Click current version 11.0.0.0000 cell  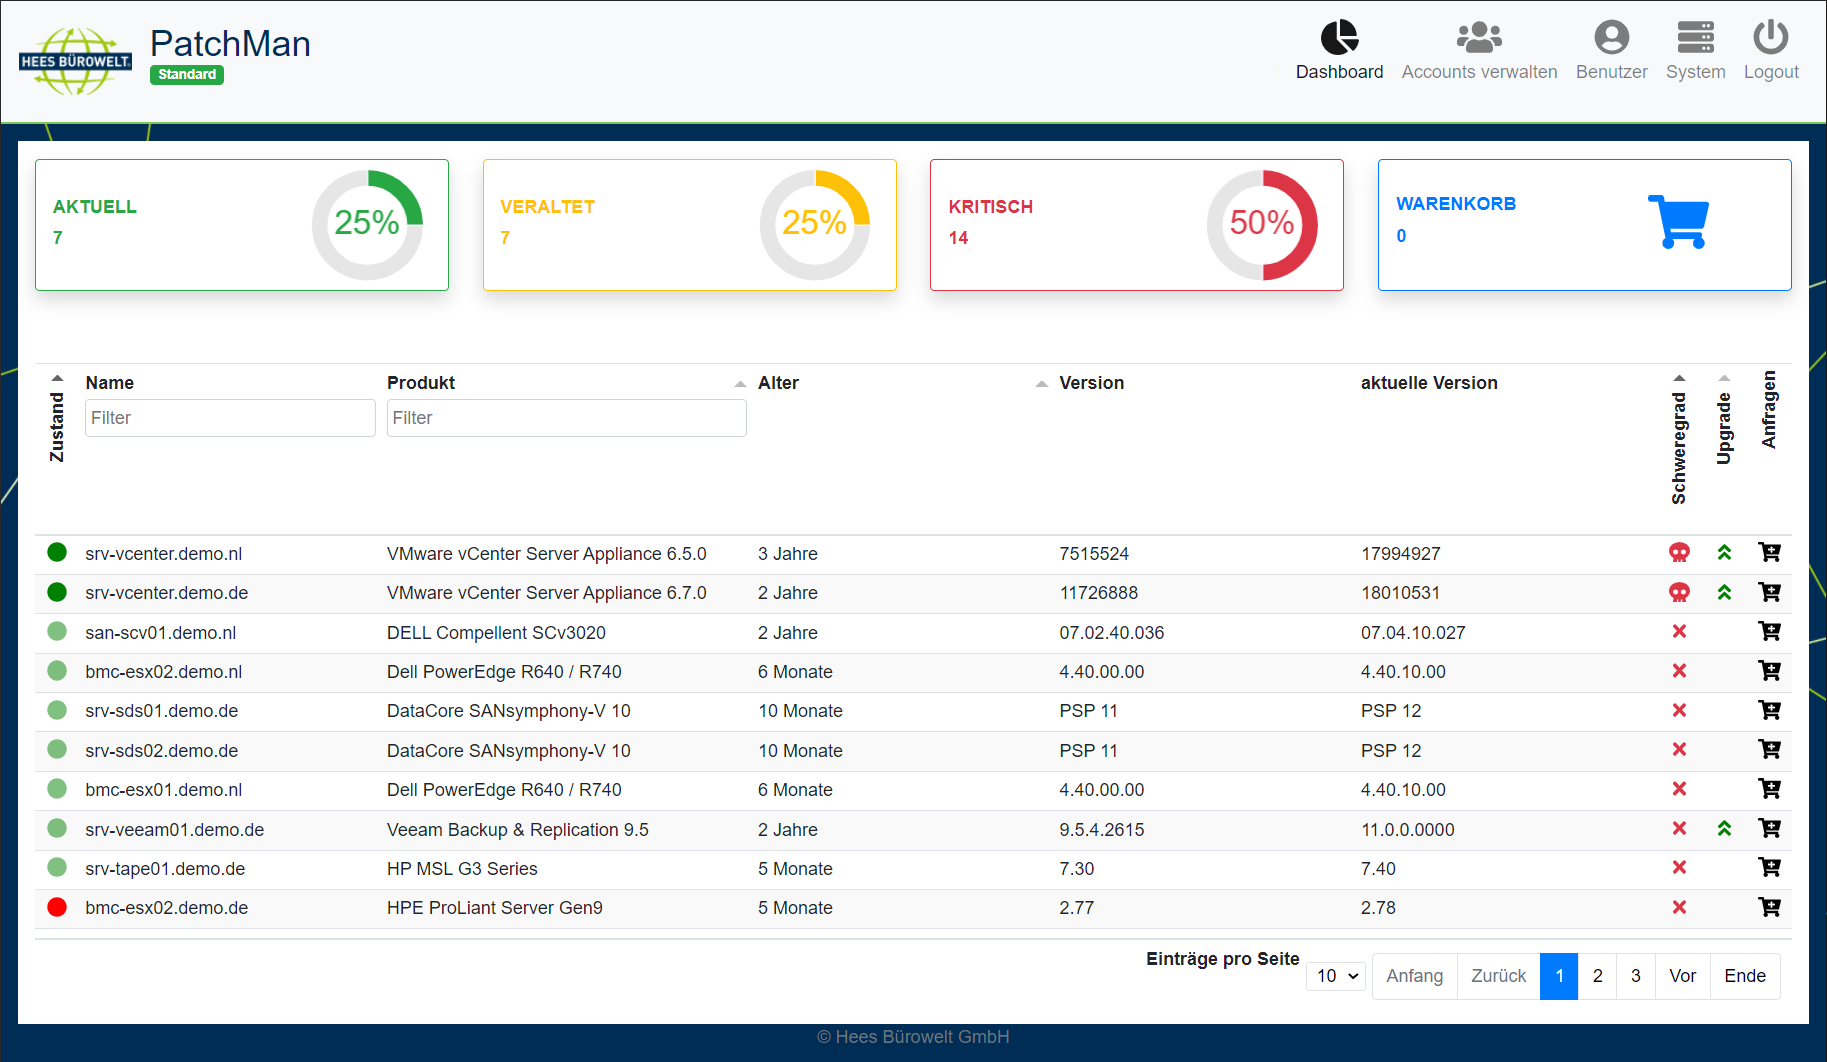pyautogui.click(x=1408, y=830)
